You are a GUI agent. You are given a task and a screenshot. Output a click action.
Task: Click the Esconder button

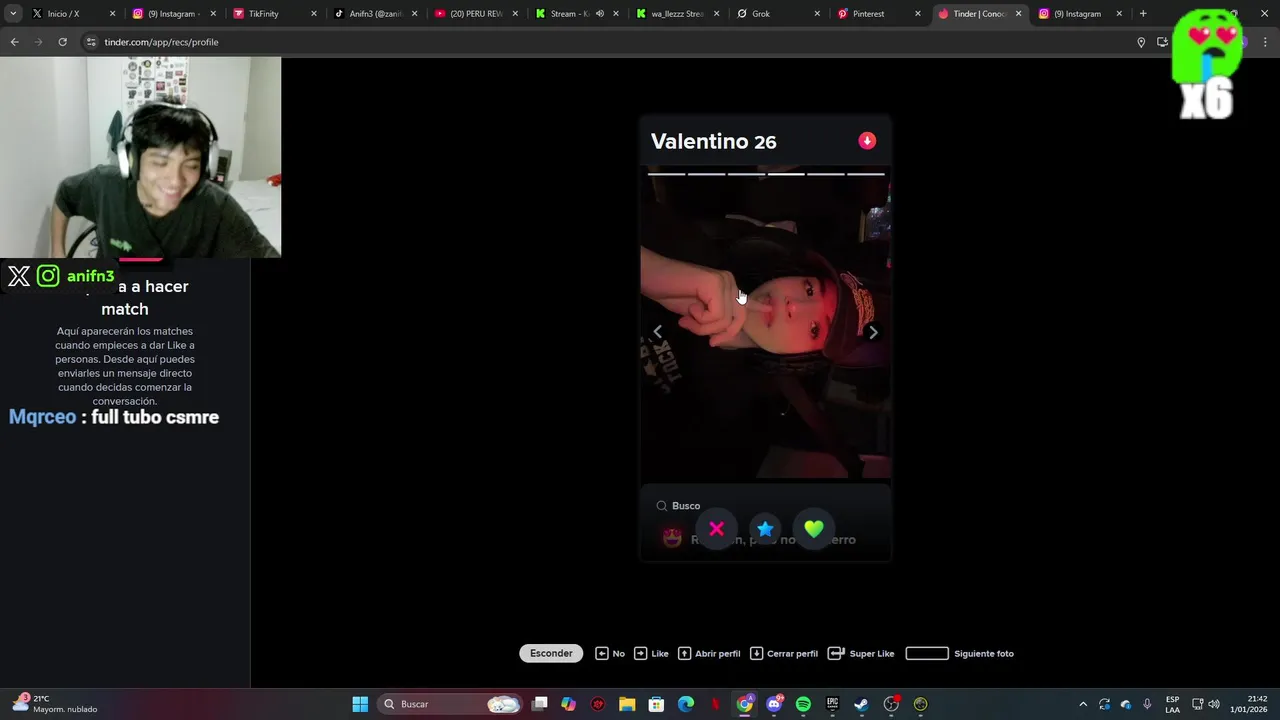point(551,653)
